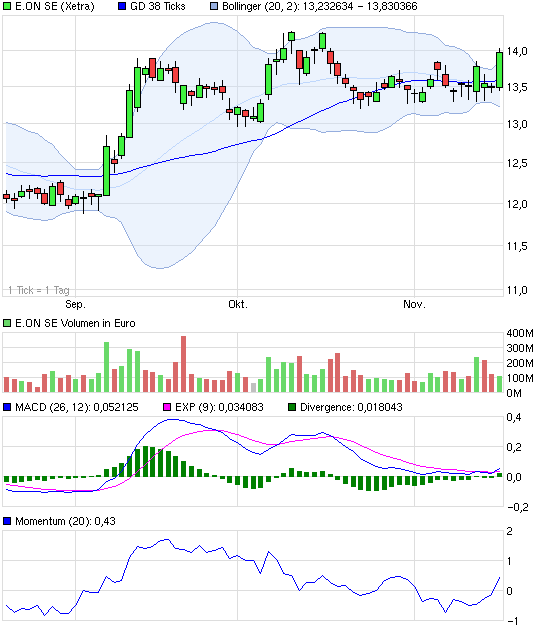Click the 200M volume axis label
The image size is (545, 629).
pos(520,363)
